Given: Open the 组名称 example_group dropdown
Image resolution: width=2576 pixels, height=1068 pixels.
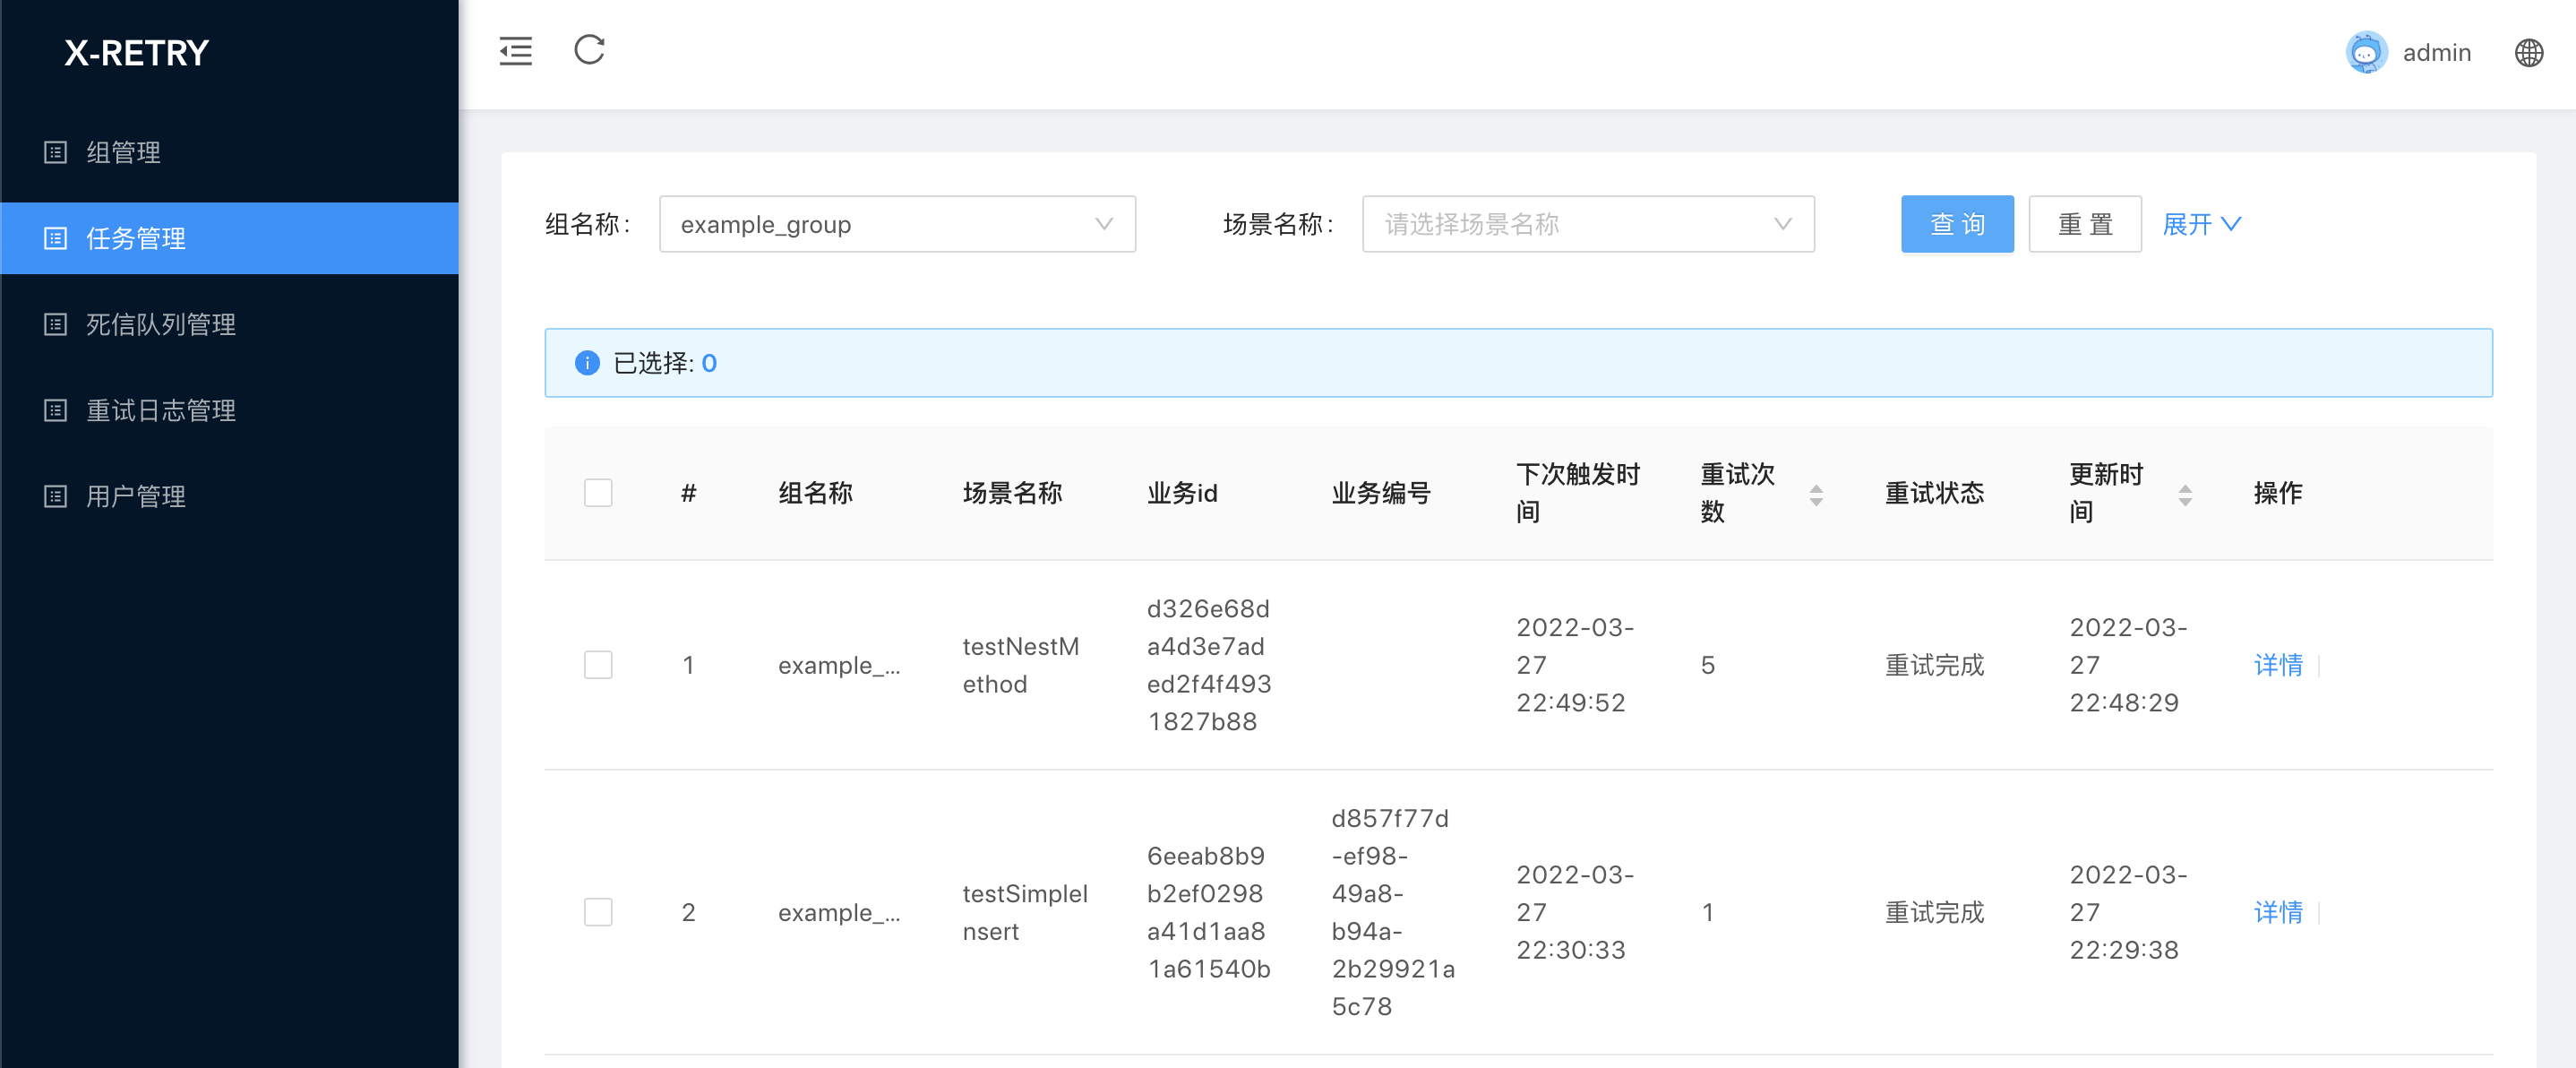Looking at the screenshot, I should coord(896,224).
